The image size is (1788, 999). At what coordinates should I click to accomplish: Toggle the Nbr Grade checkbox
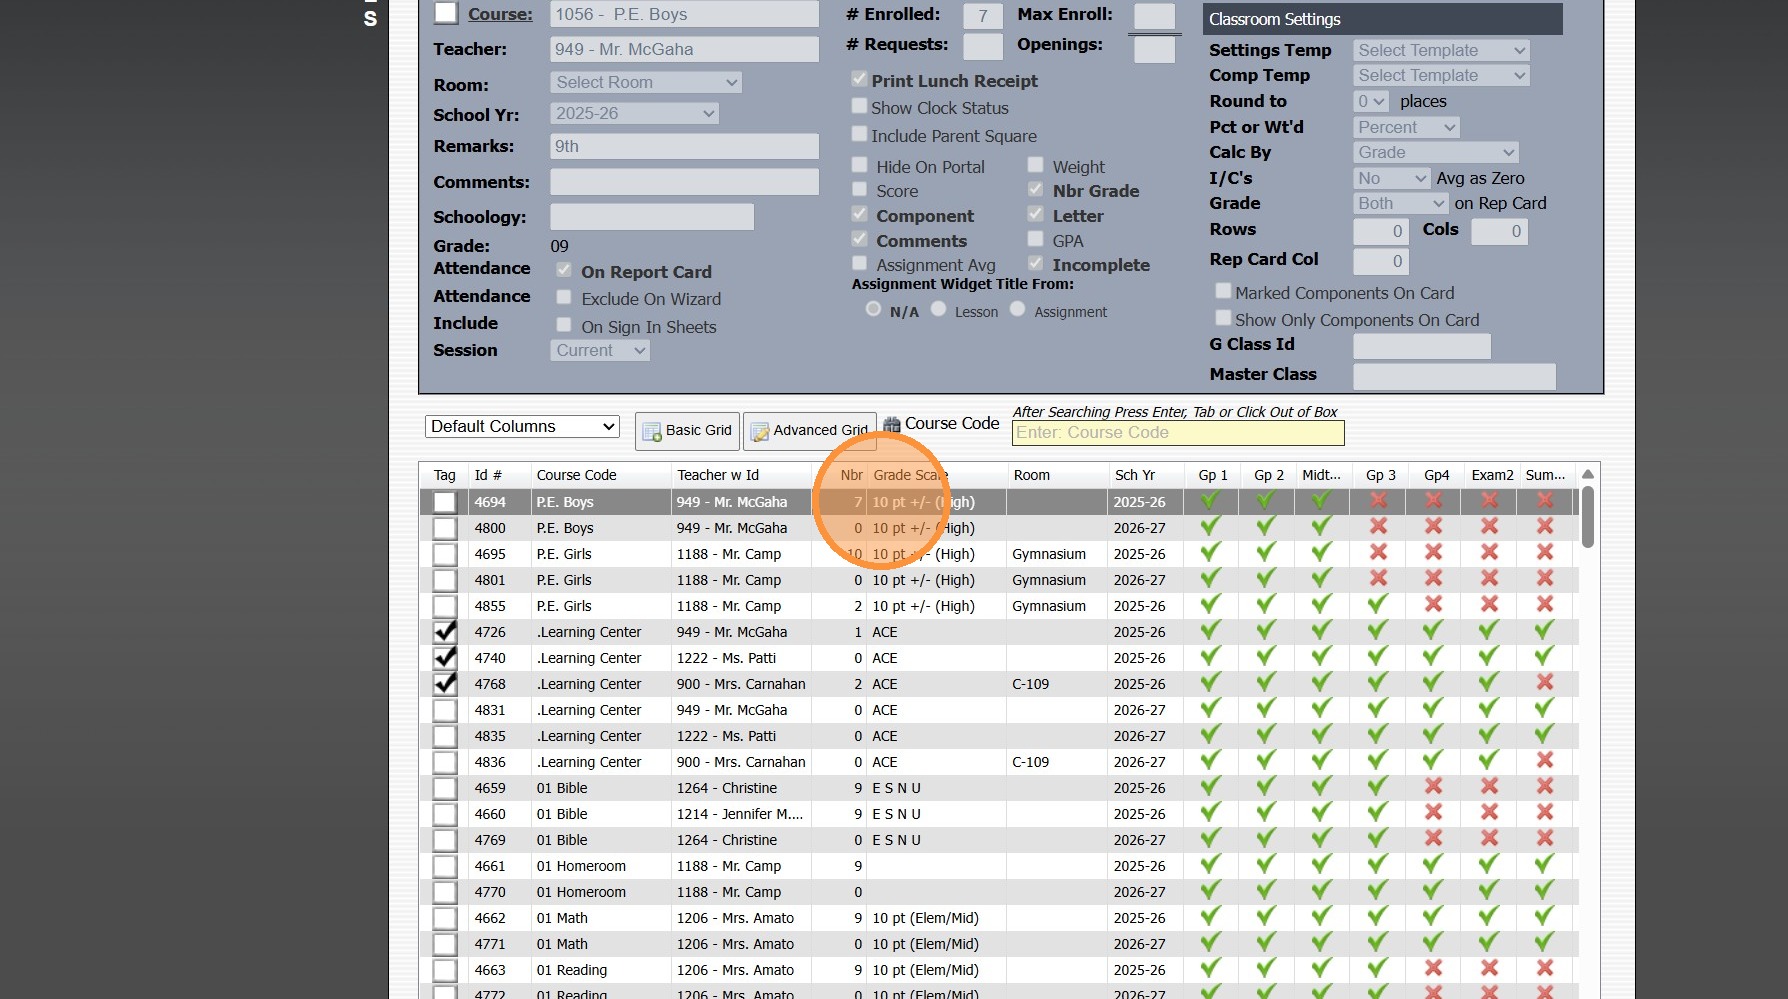coord(1035,189)
